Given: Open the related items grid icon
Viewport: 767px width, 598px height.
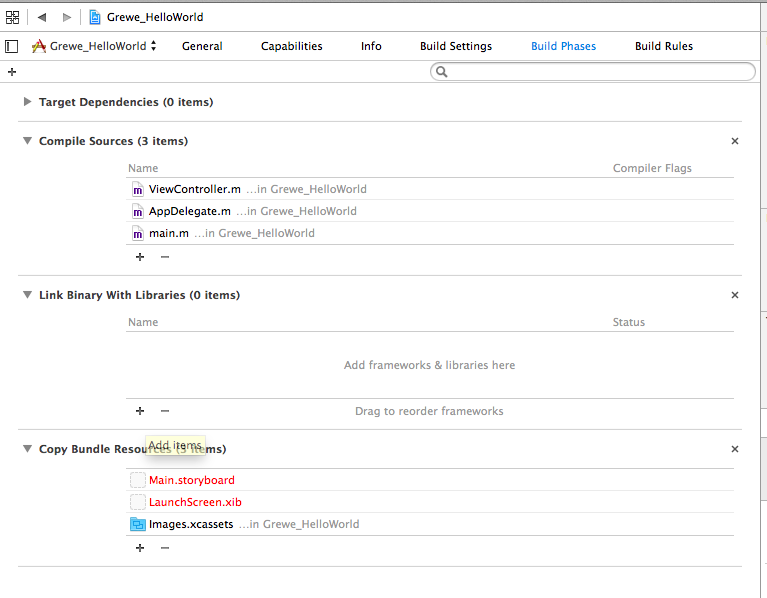Looking at the screenshot, I should (x=12, y=17).
